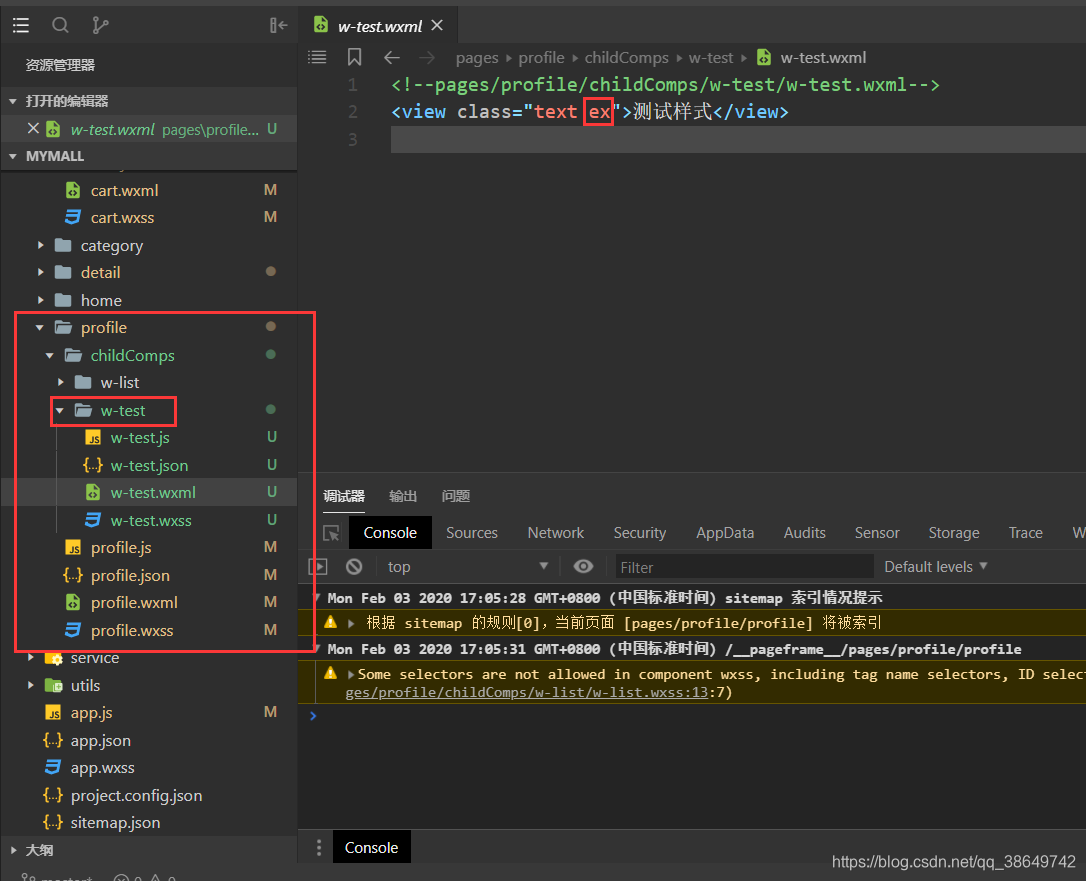Expand the category folder

point(41,245)
